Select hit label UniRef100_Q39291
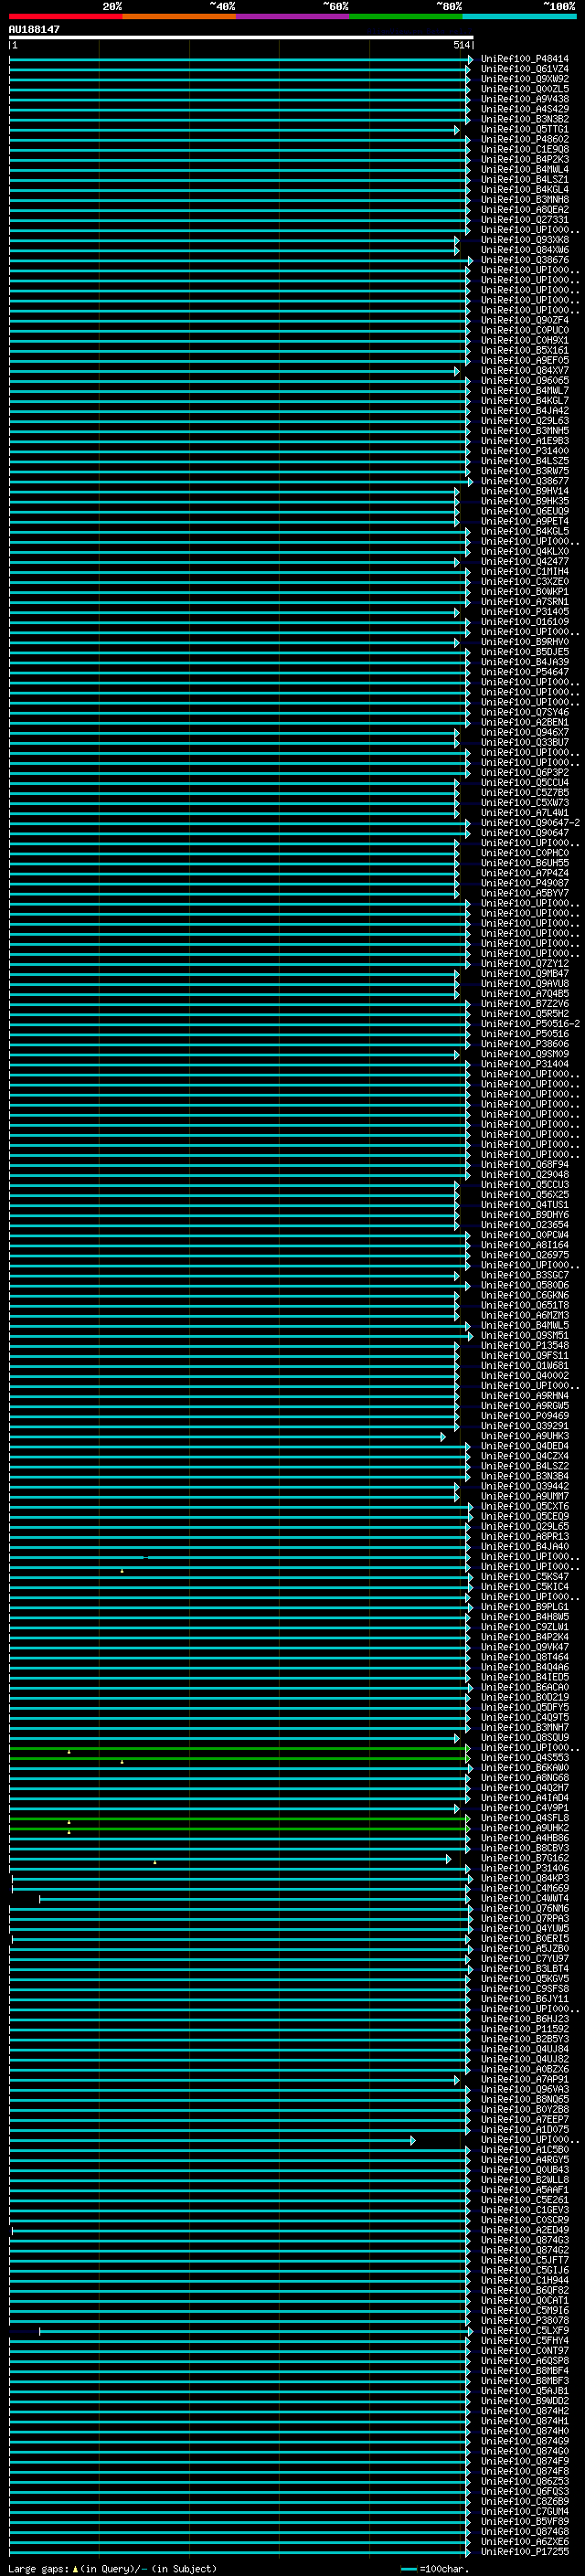The width and height of the screenshot is (585, 2576). click(525, 1426)
